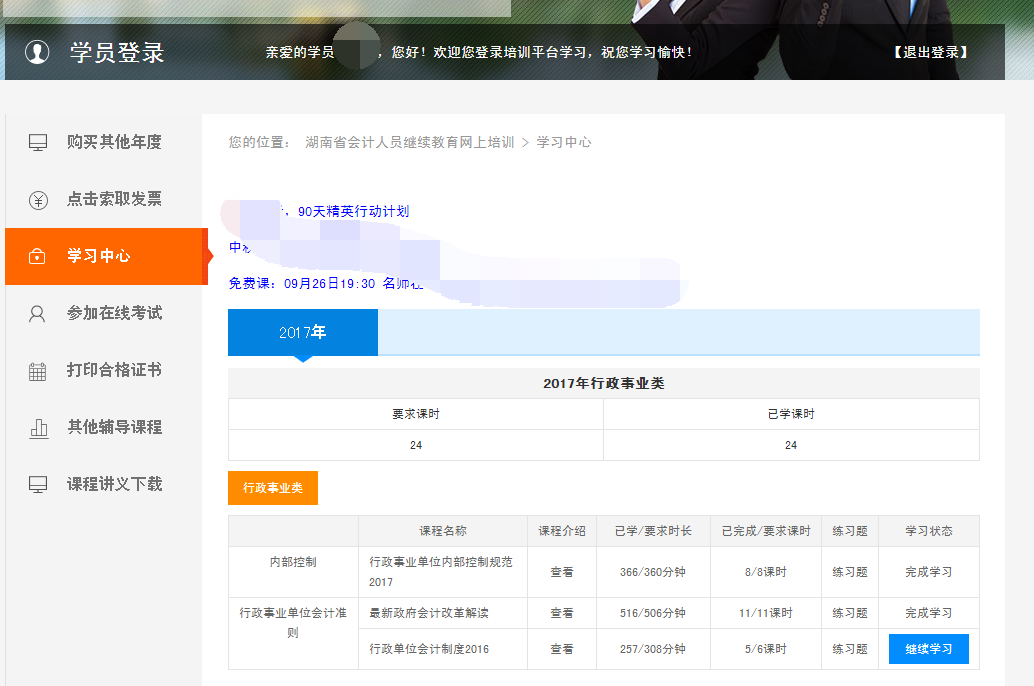Click the 退出登录 logout link
The height and width of the screenshot is (686, 1034).
coord(930,52)
